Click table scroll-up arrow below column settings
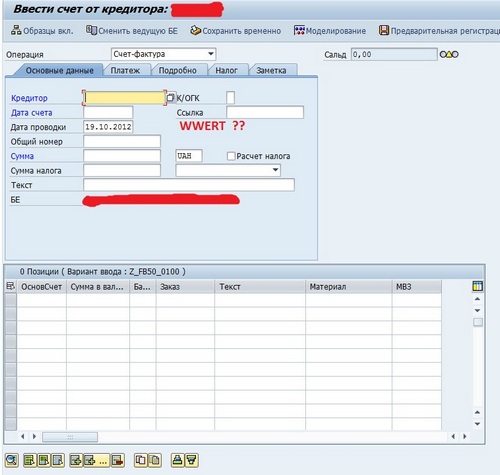This screenshot has height=475, width=500. [x=477, y=299]
